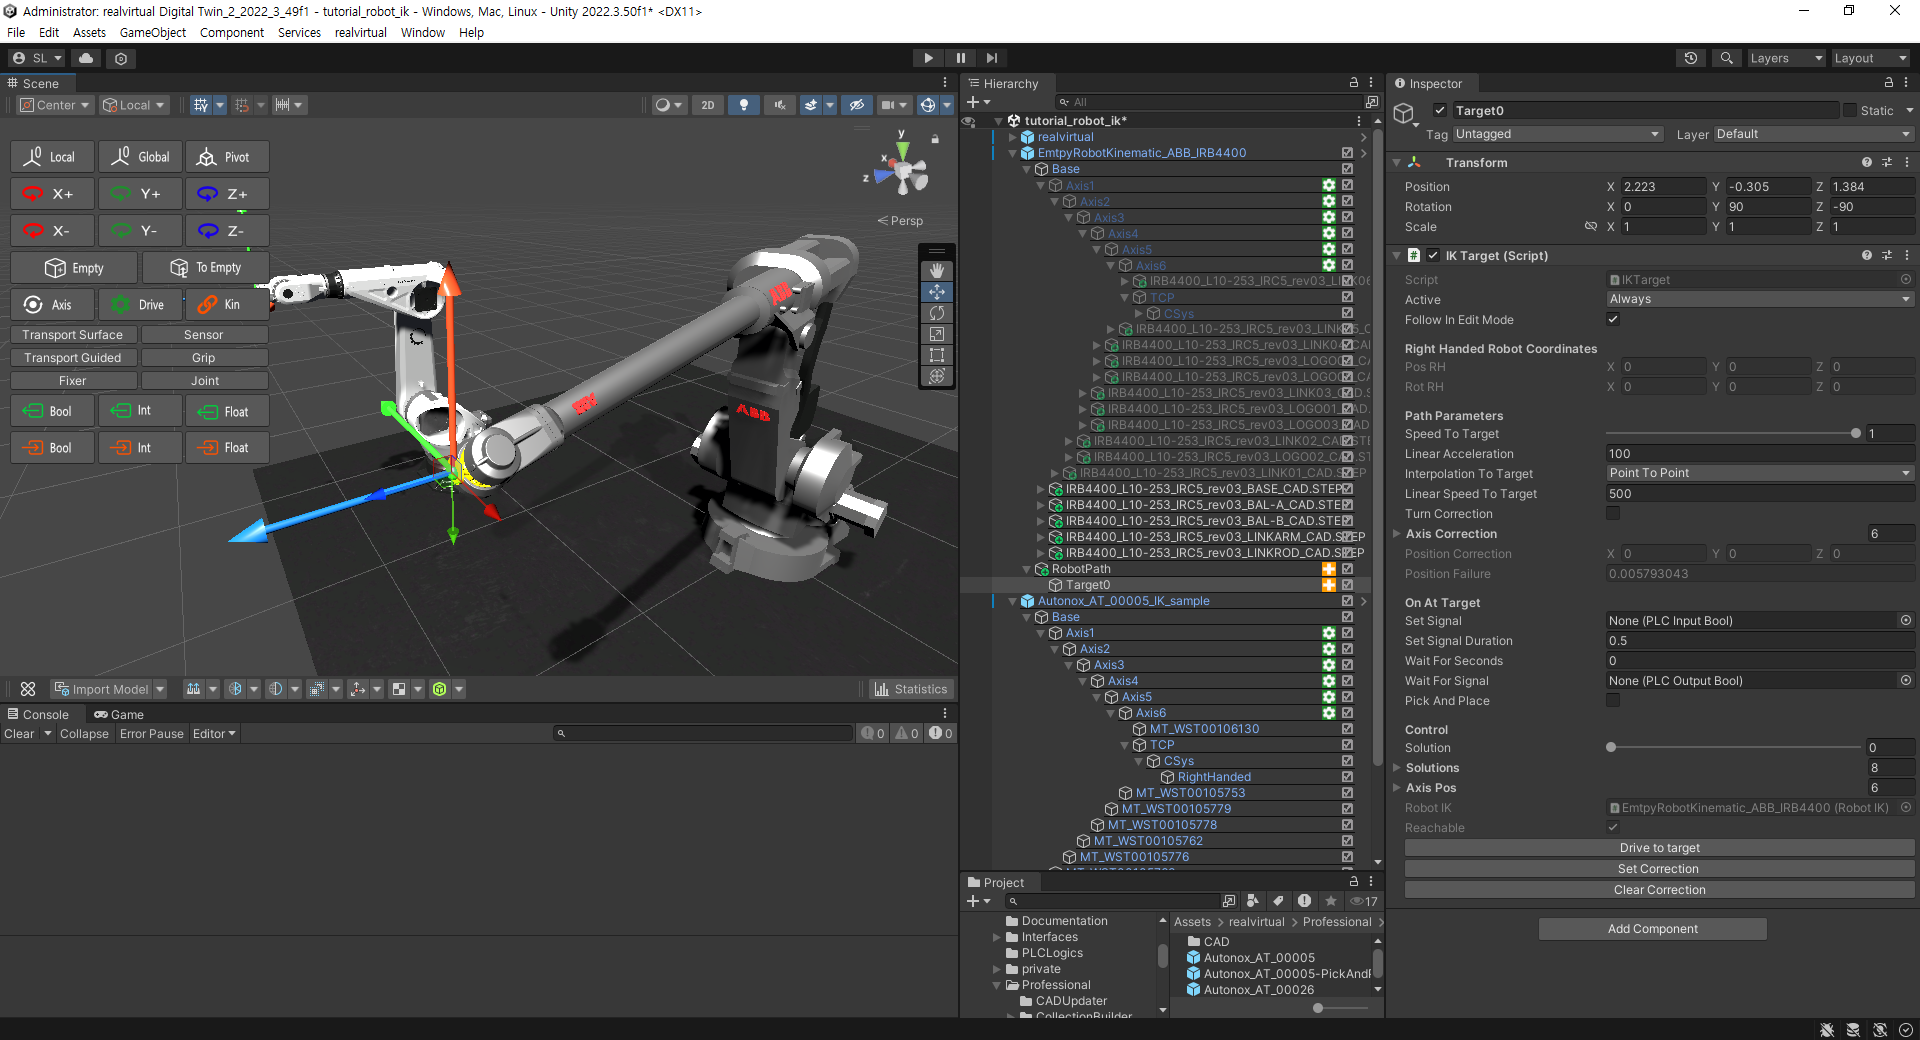Toggle the Target0 active checkbox in the Inspector
This screenshot has height=1040, width=1920.
coord(1440,110)
